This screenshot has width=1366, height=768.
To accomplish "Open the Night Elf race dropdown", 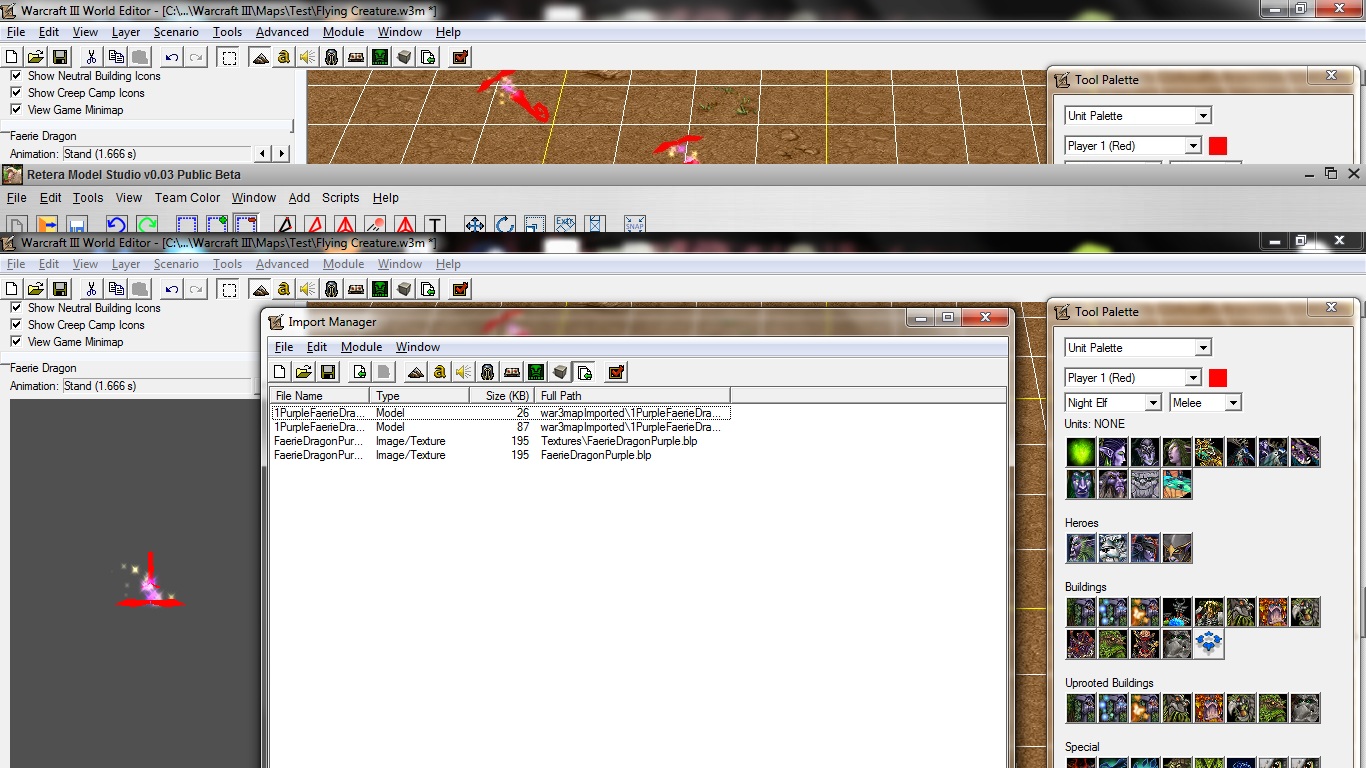I will click(x=1113, y=403).
